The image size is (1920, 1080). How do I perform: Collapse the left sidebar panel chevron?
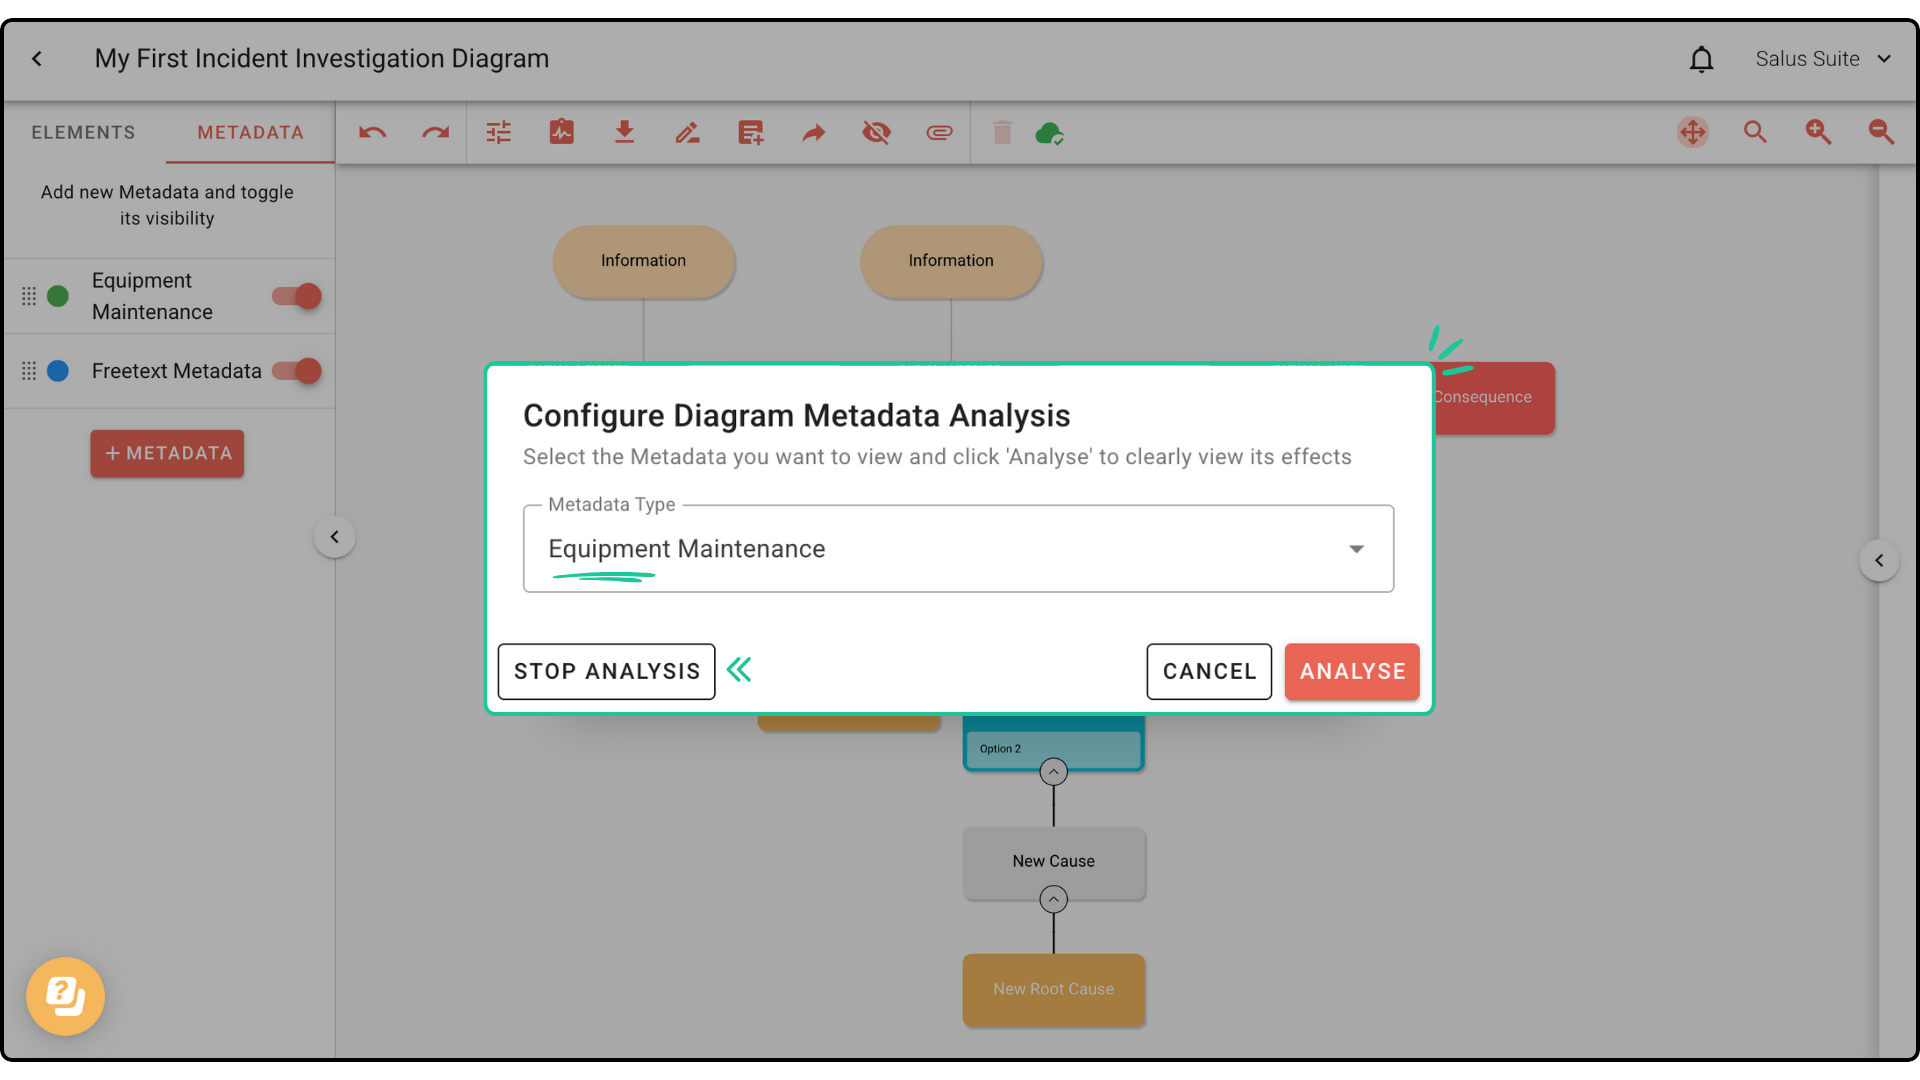point(335,537)
